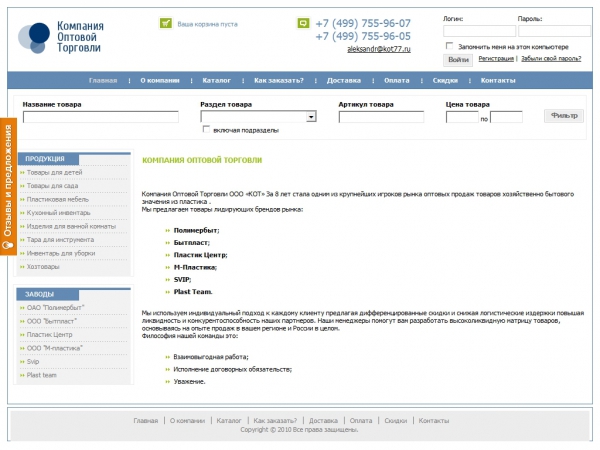Viewport: 600px width, 450px height.
Task: Go to Доставка in the top menu
Action: click(x=343, y=80)
